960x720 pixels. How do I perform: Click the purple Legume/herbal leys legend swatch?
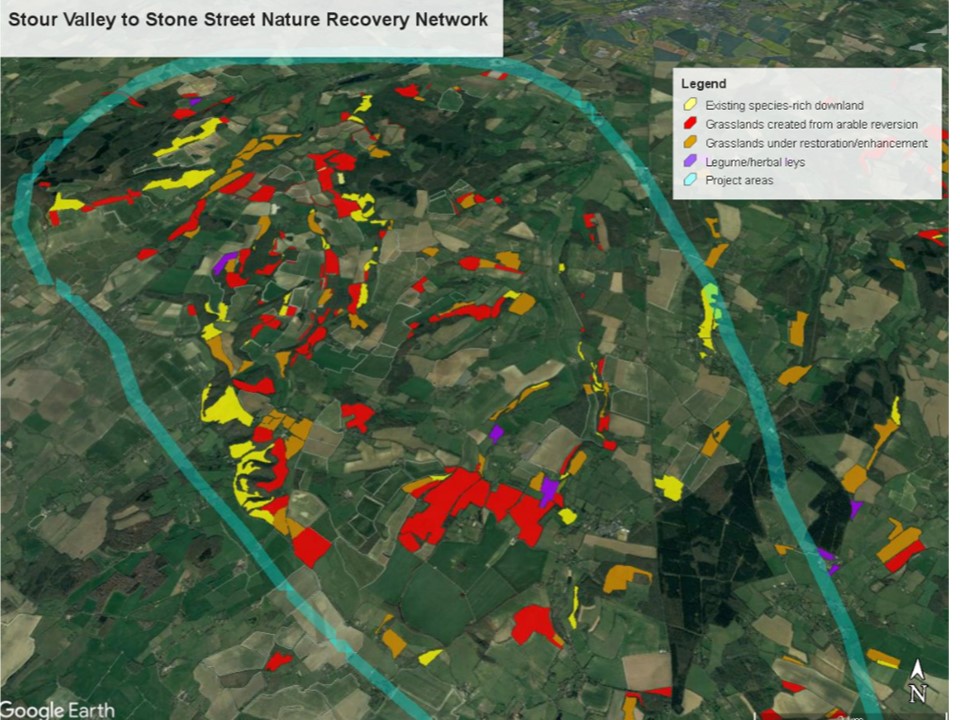(690, 161)
